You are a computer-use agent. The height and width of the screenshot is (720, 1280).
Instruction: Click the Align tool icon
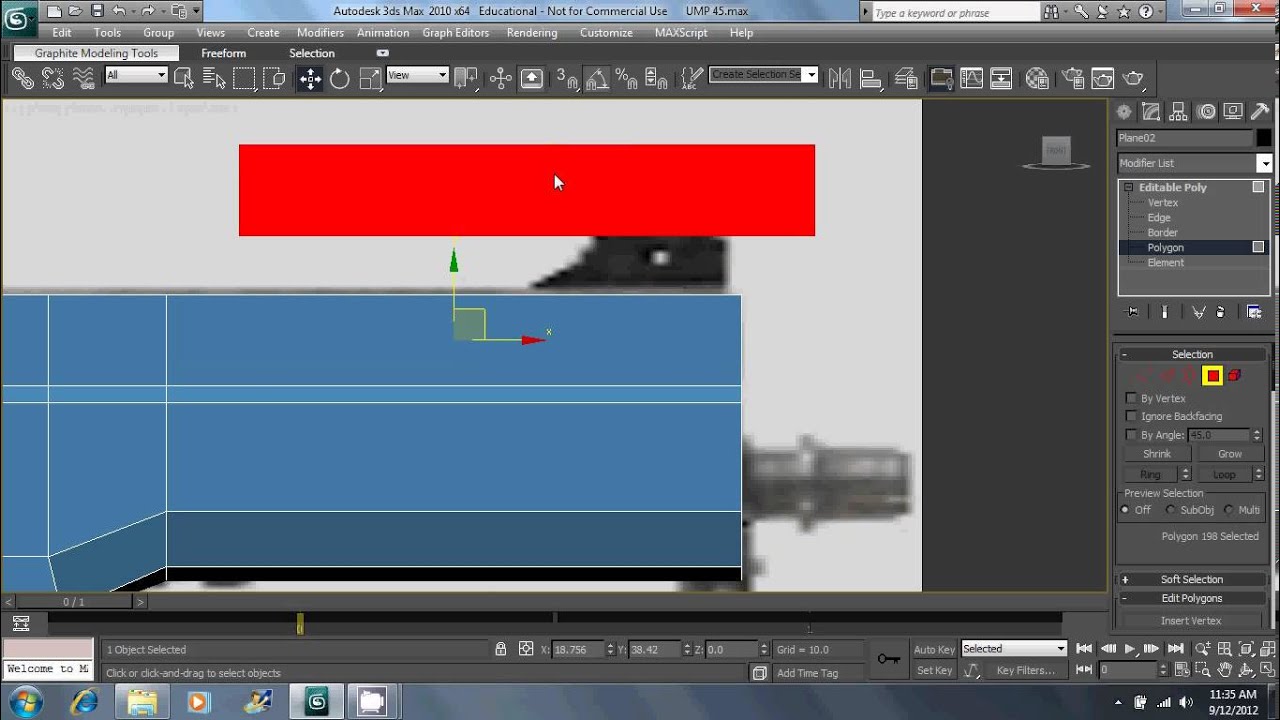click(x=871, y=78)
